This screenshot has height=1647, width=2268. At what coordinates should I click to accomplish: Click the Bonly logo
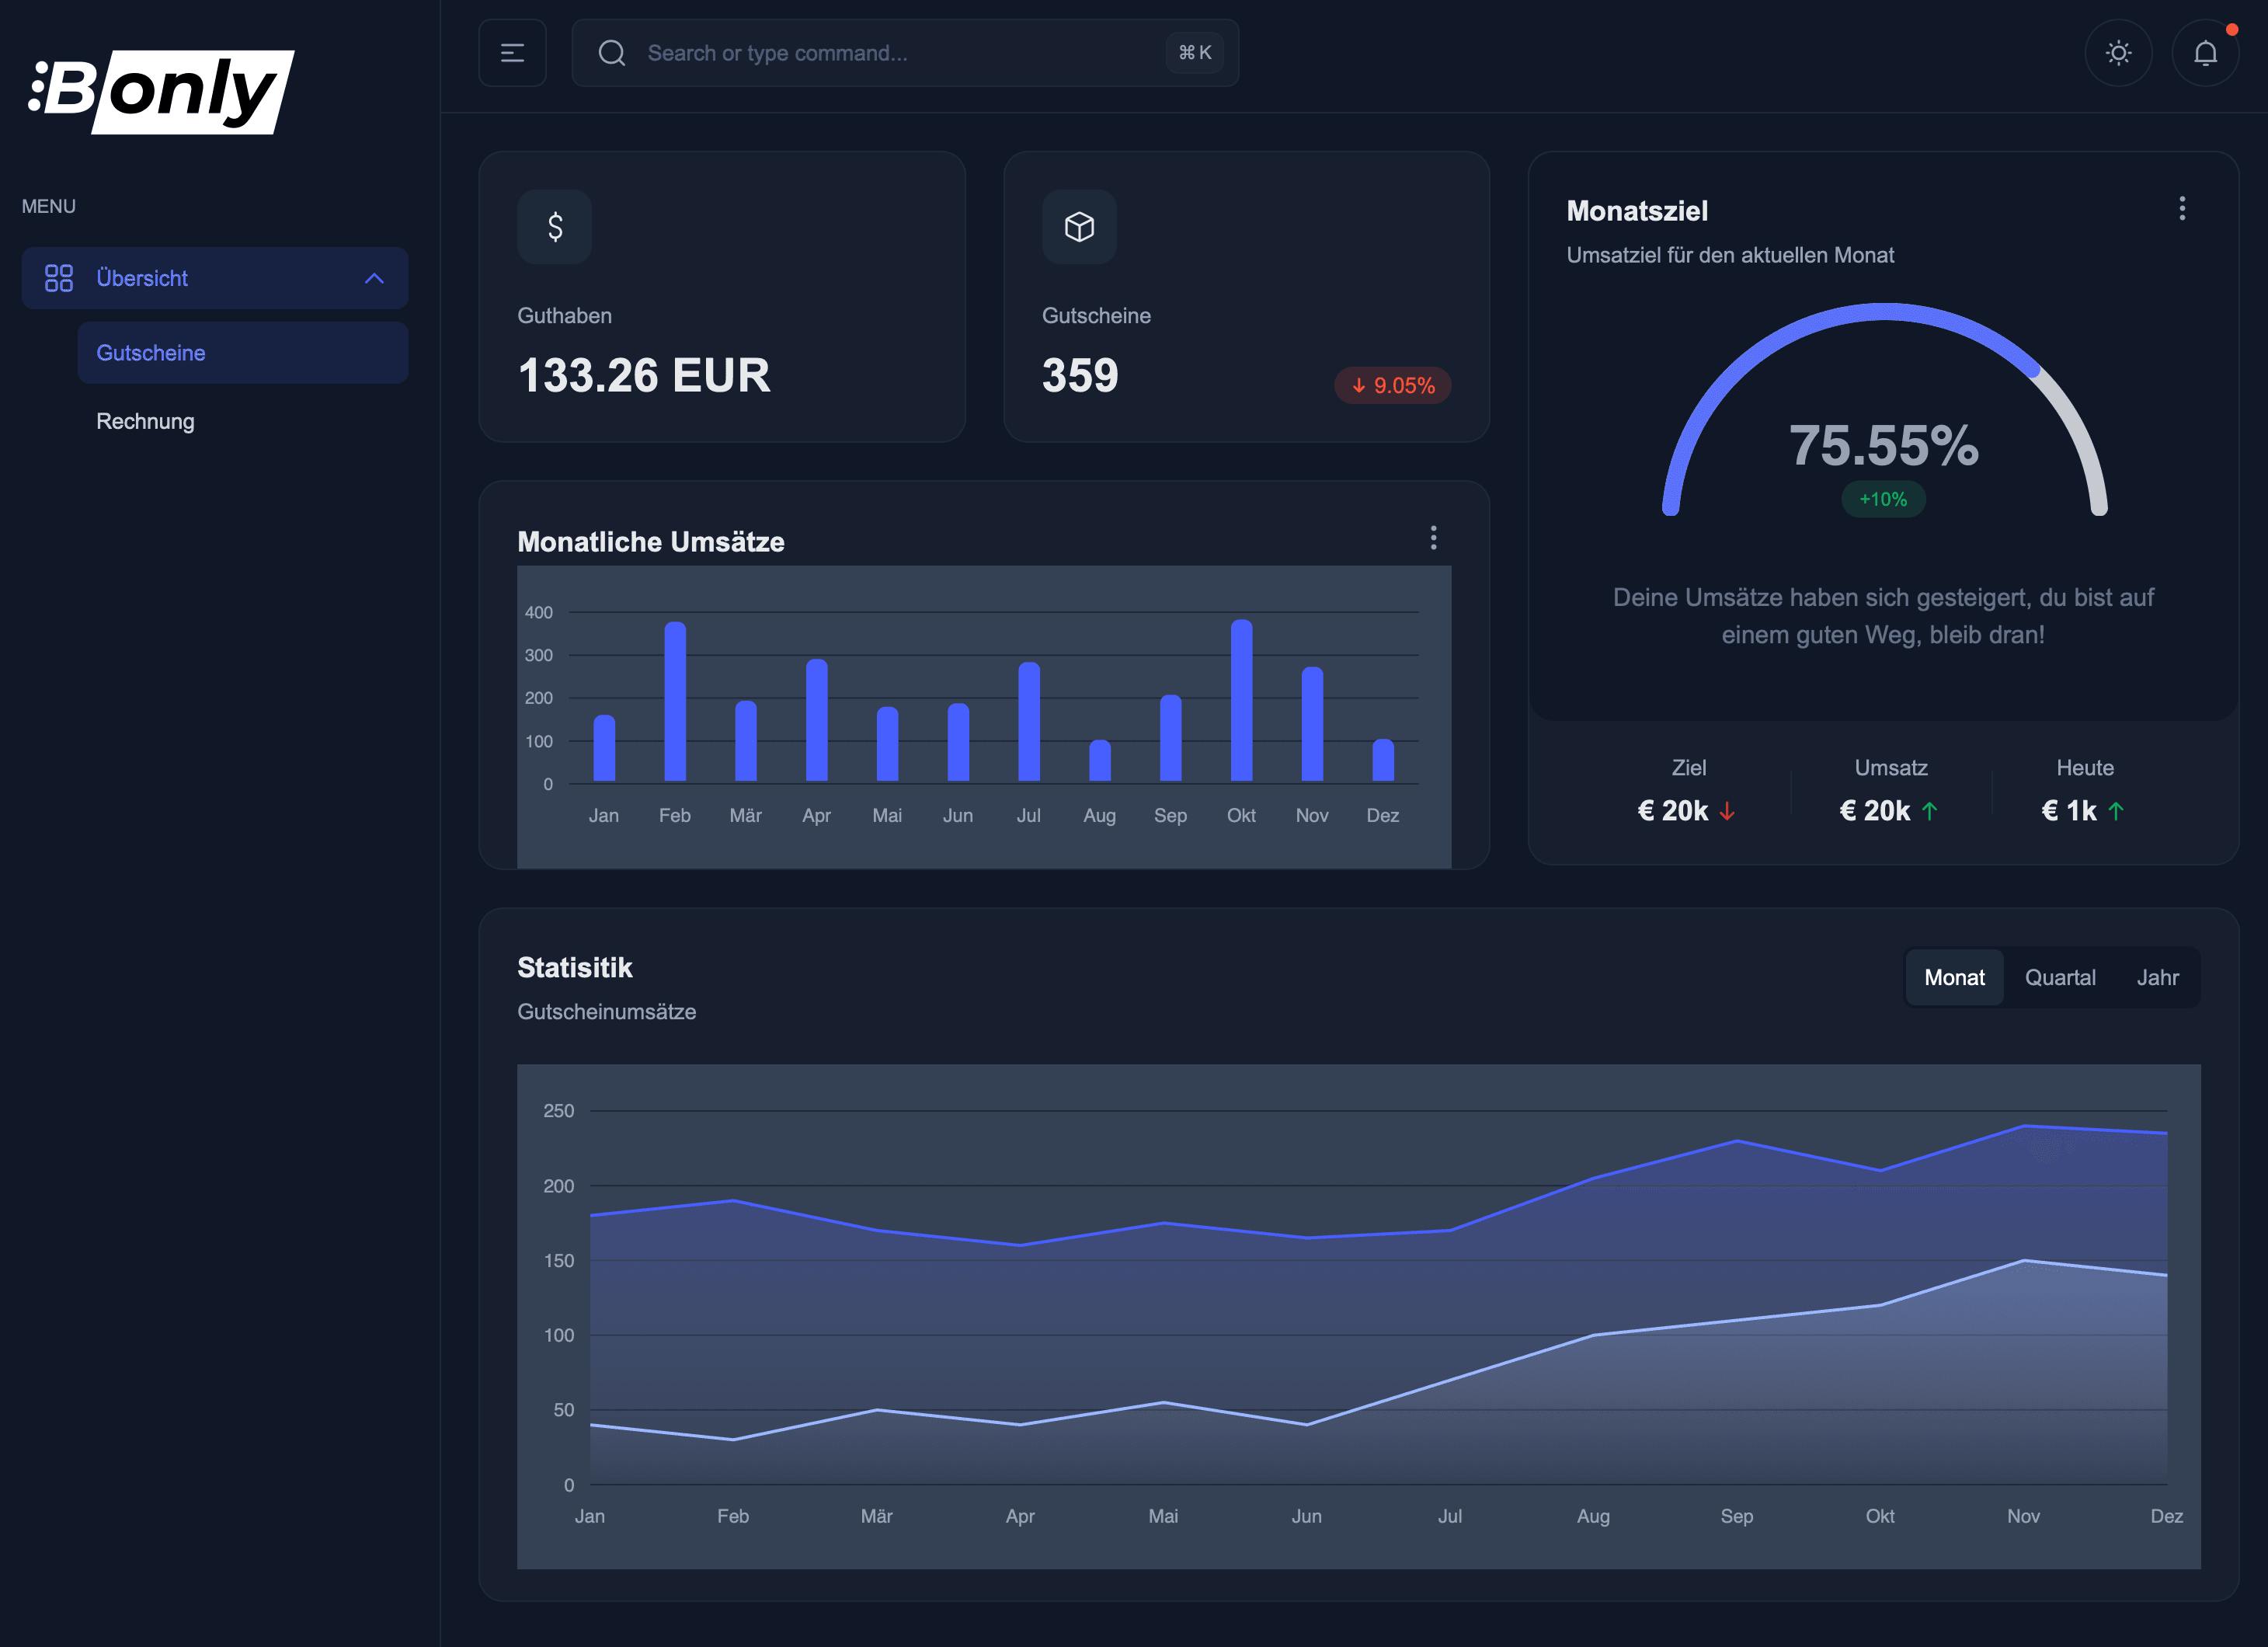(160, 90)
